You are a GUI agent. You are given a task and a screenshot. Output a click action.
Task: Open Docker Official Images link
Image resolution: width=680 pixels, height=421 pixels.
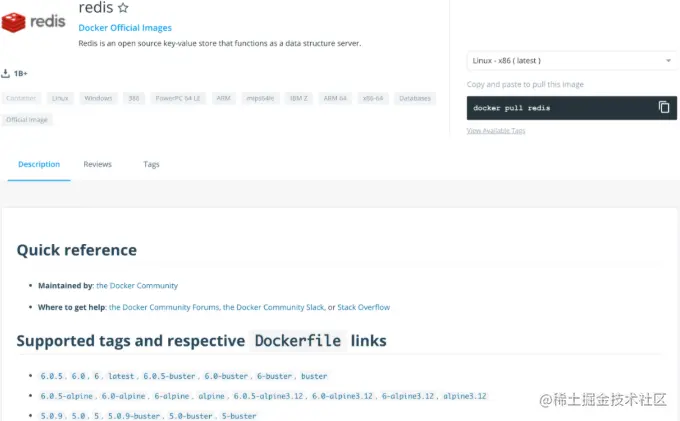[x=125, y=28]
